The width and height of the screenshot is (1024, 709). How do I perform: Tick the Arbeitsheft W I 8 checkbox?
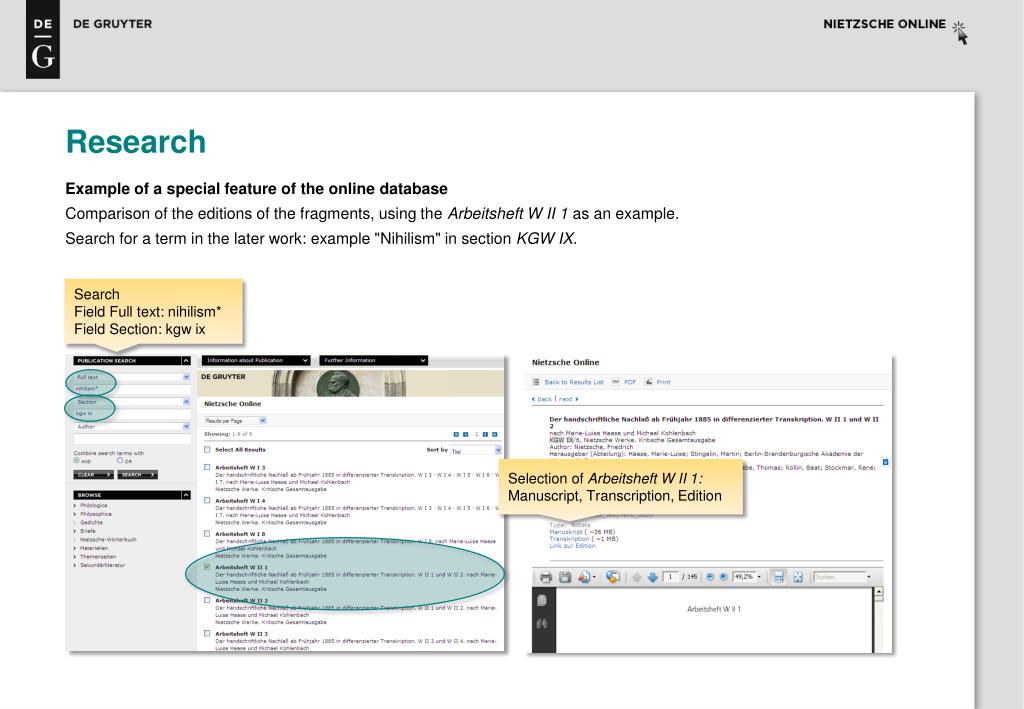click(x=207, y=534)
